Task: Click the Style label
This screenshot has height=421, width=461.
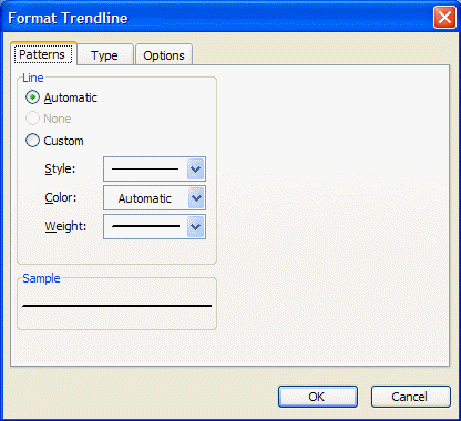Action: click(x=60, y=169)
